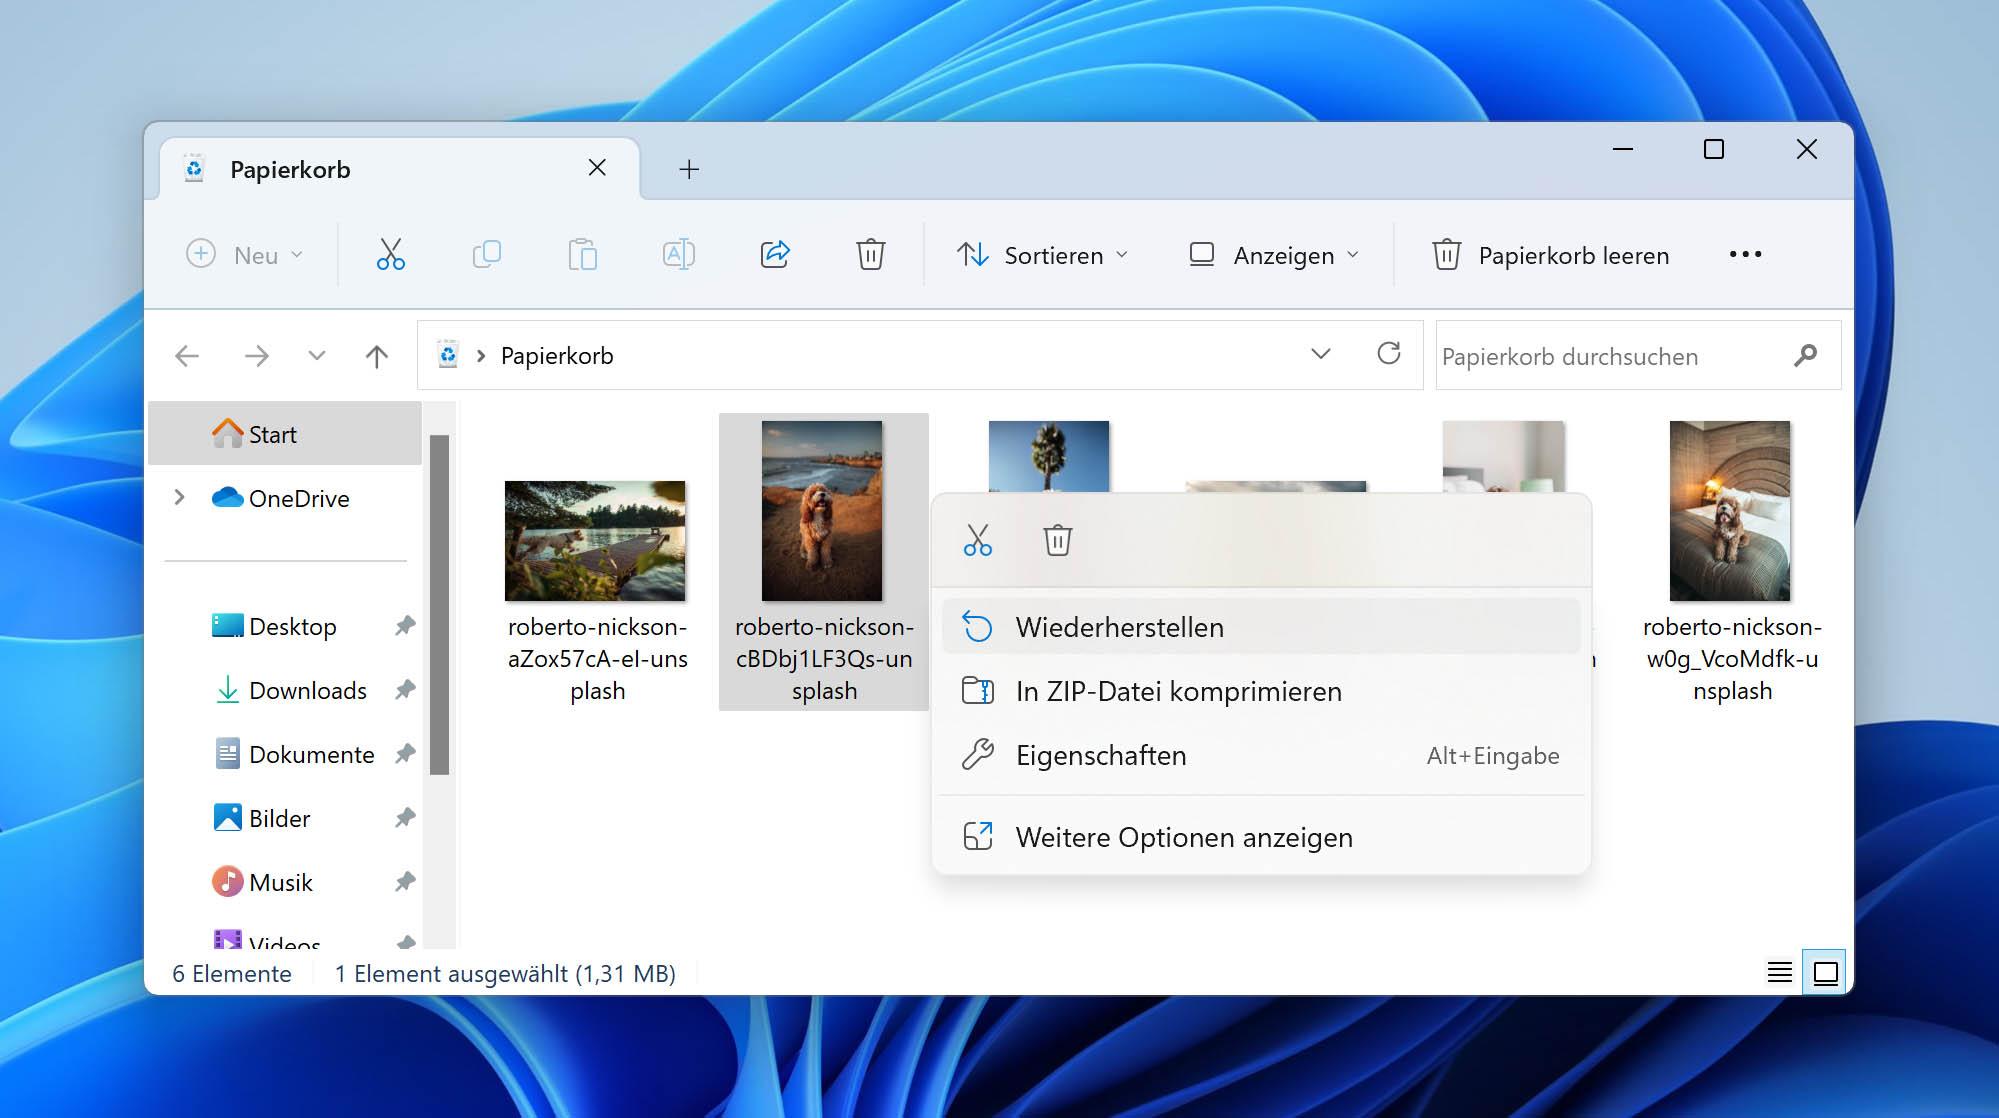Viewport: 1999px width, 1118px height.
Task: Click the Rename icon in toolbar
Action: [678, 254]
